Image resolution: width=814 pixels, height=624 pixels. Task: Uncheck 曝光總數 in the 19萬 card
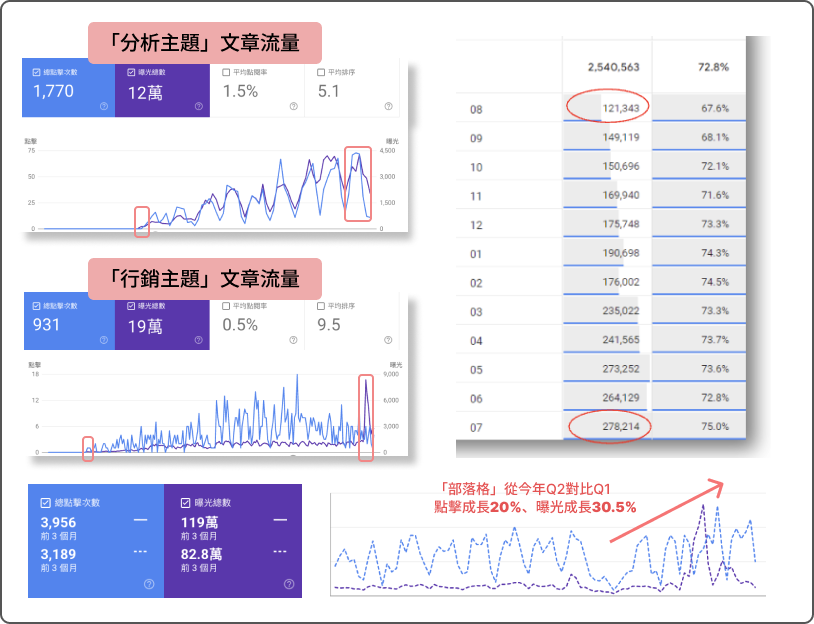(x=131, y=306)
